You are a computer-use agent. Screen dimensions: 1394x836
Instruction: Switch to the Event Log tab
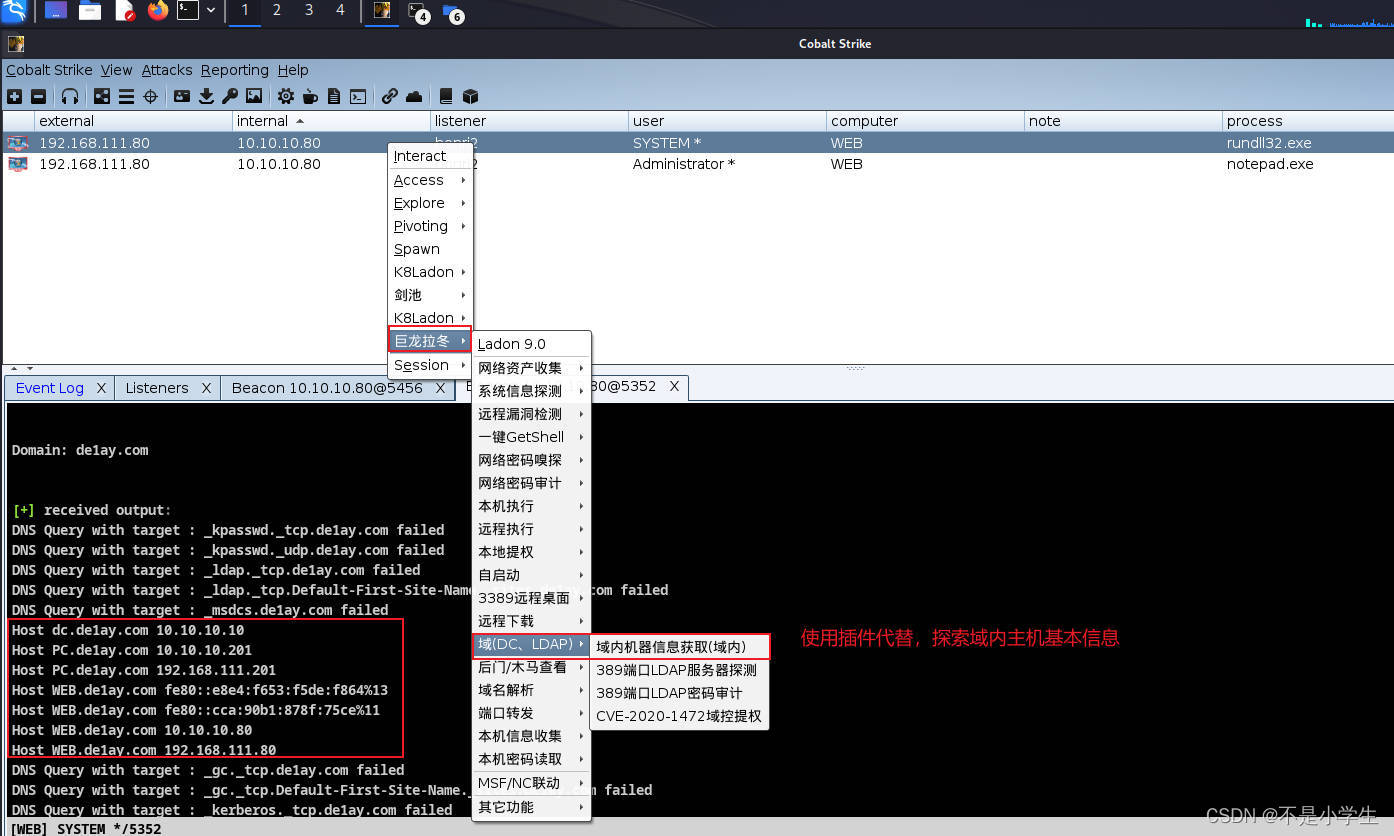[x=50, y=388]
